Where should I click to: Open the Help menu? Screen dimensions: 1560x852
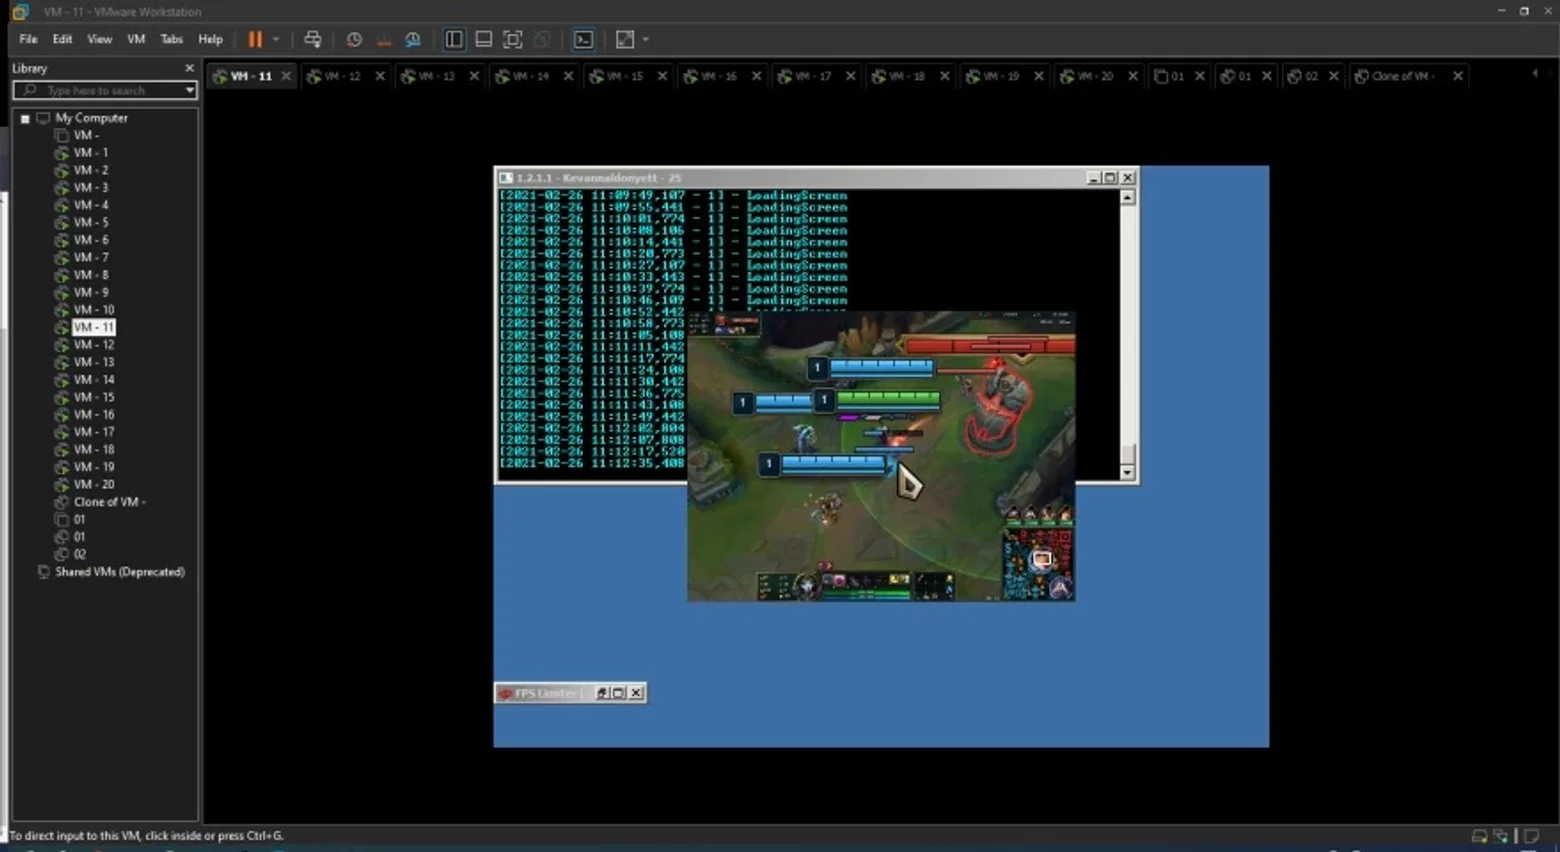click(210, 39)
